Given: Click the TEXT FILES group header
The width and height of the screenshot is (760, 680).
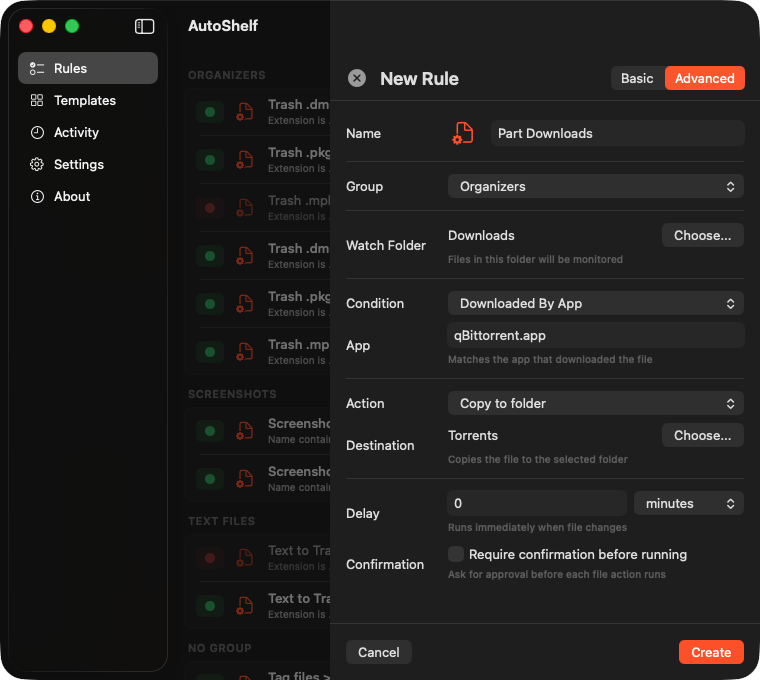Looking at the screenshot, I should tap(222, 521).
